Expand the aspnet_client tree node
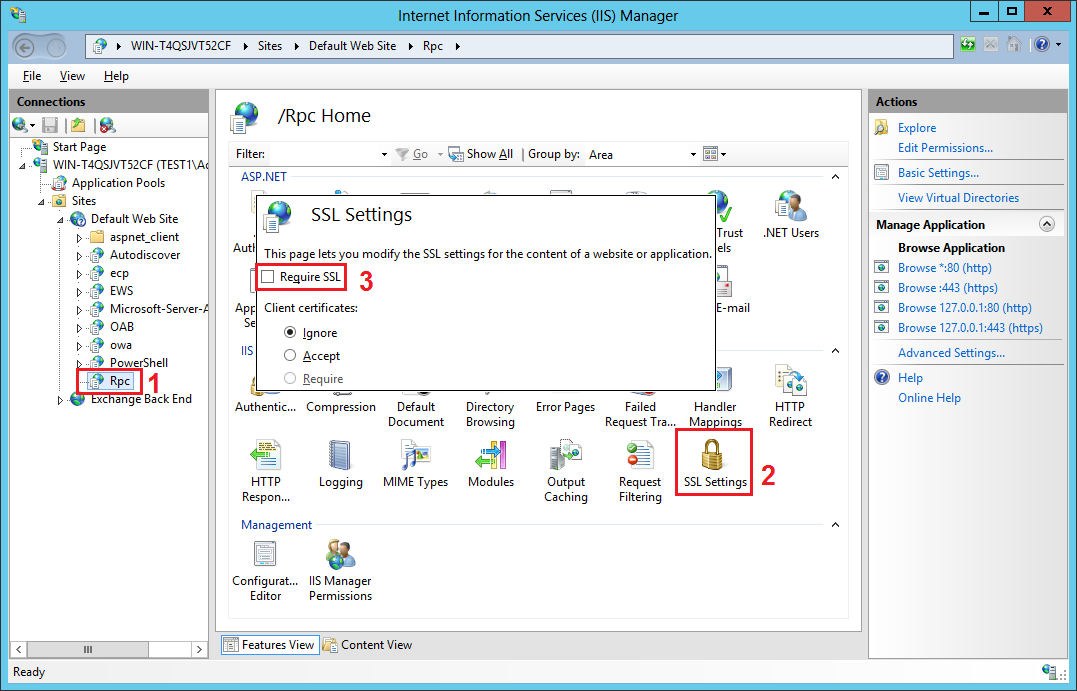The width and height of the screenshot is (1077, 691). pos(79,238)
